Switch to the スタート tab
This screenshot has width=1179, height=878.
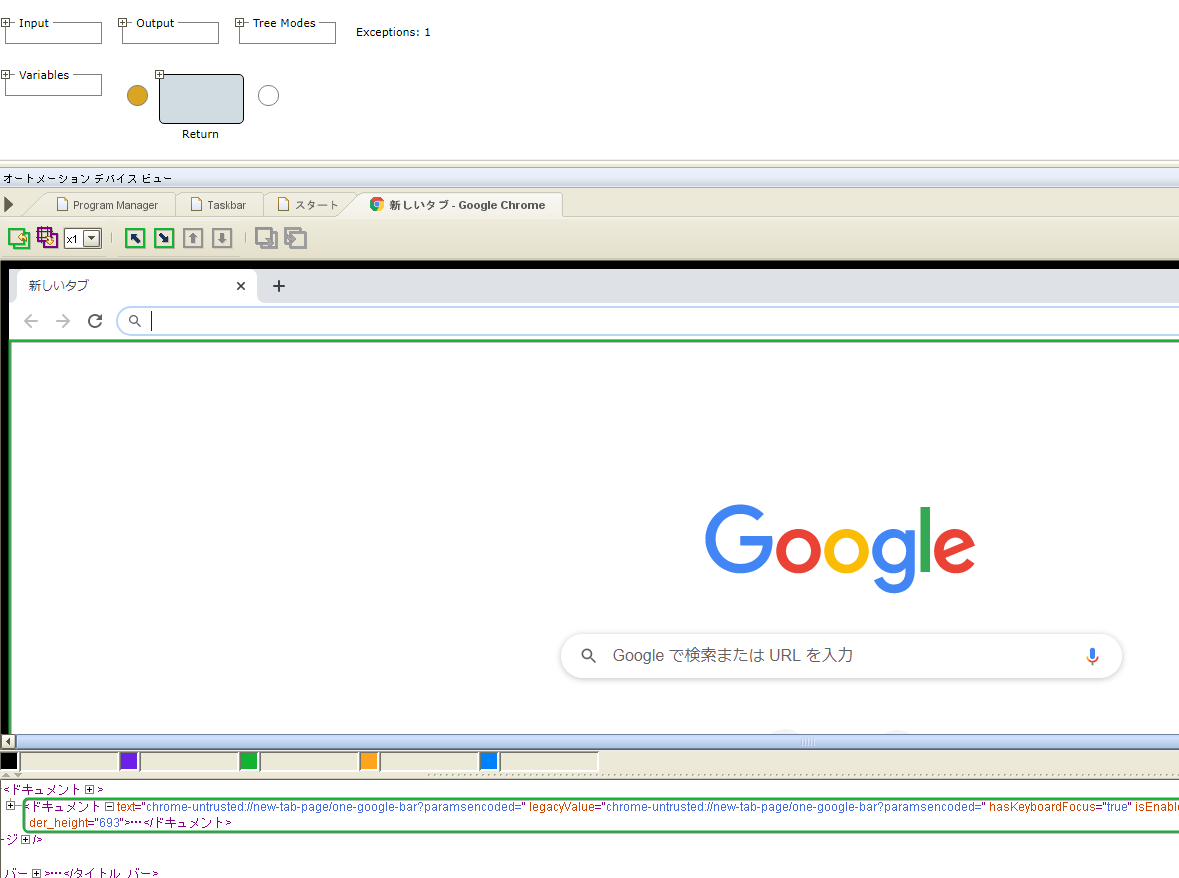[310, 204]
